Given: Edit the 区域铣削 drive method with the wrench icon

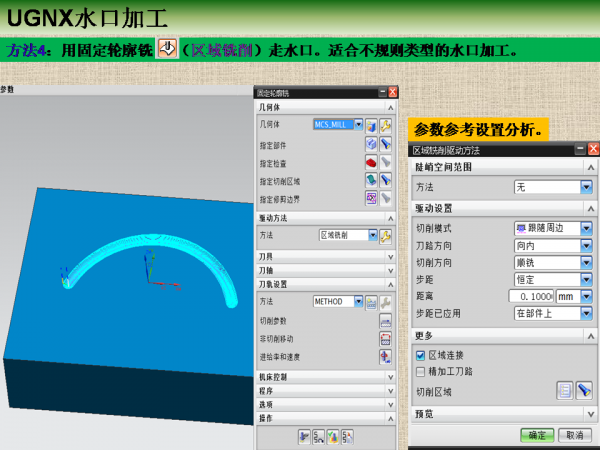Looking at the screenshot, I should 385,237.
